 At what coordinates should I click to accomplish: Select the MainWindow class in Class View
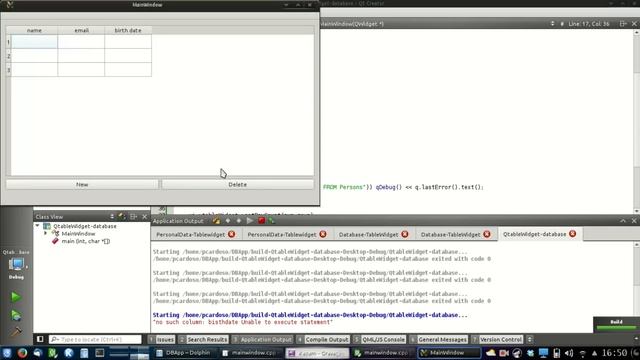[78, 233]
